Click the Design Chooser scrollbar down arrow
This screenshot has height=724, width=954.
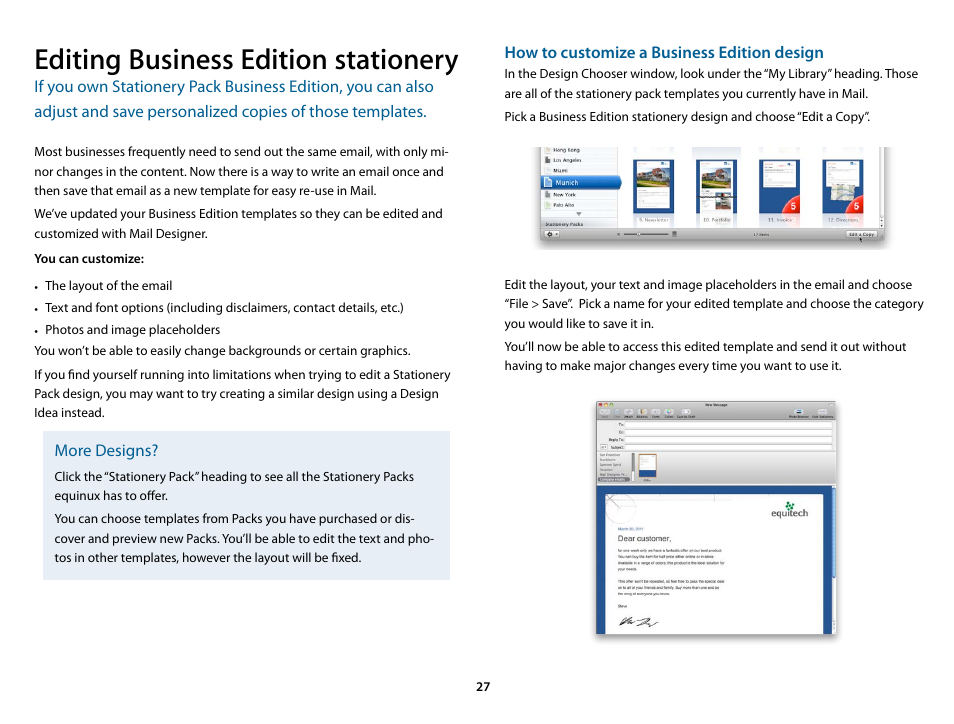(x=882, y=225)
